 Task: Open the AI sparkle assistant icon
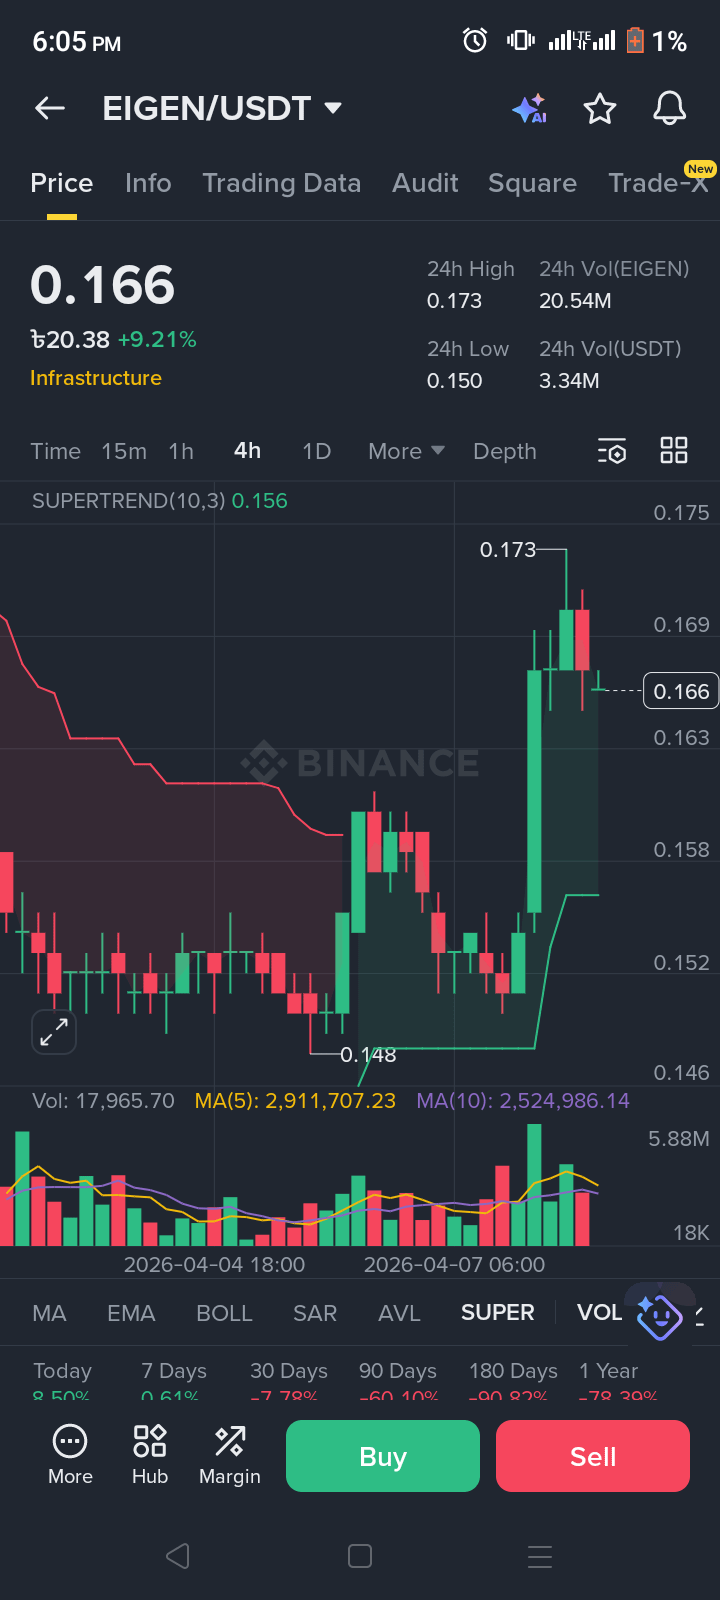click(x=529, y=108)
